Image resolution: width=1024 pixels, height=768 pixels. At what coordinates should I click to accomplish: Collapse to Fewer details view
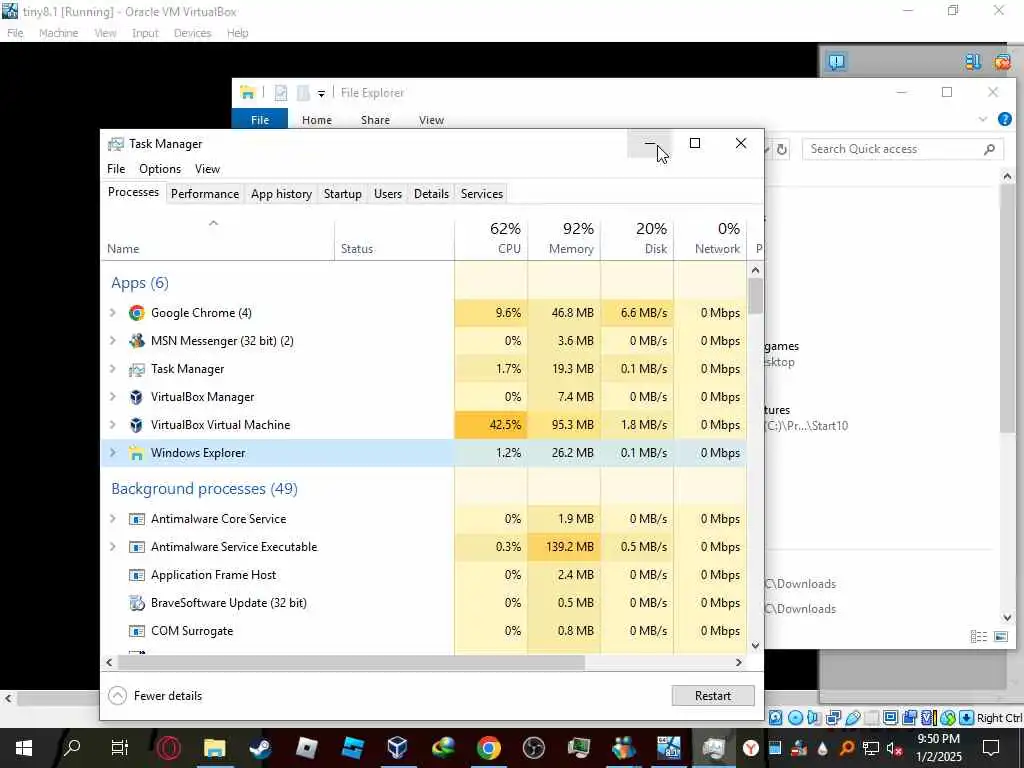click(x=155, y=696)
